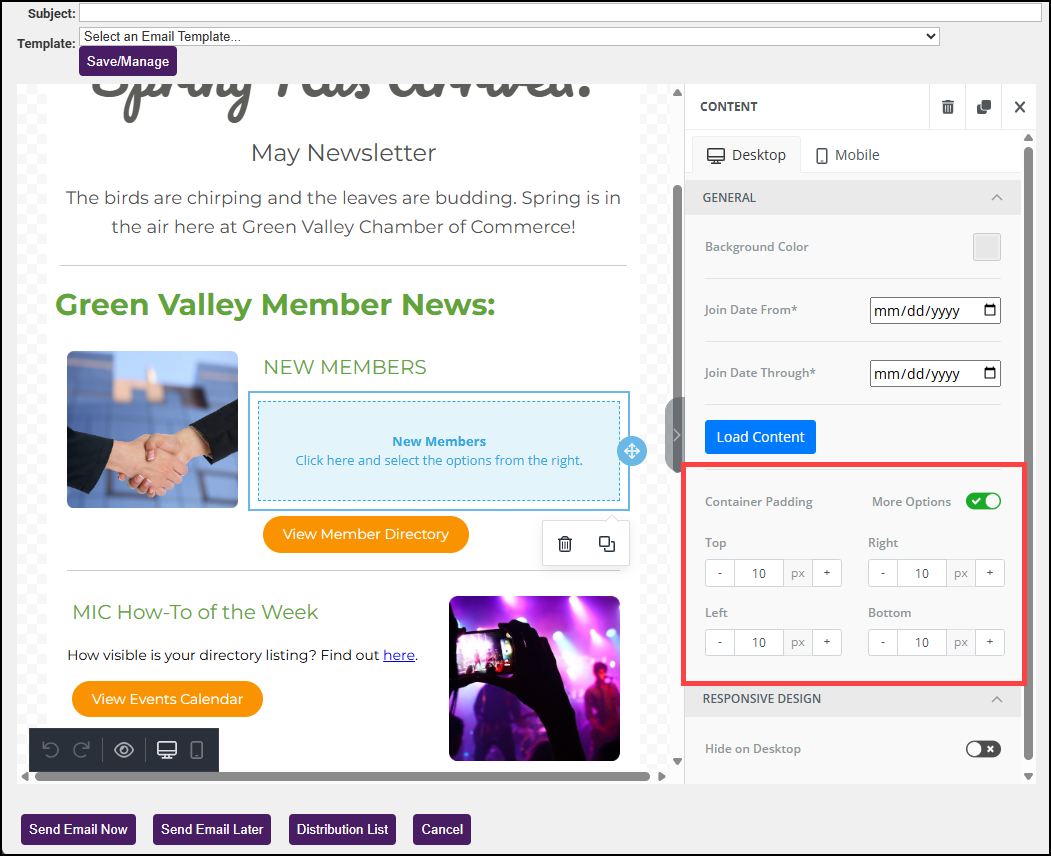Click the undo arrow in editor toolbar
Screen dimensions: 1051x856
pos(50,749)
